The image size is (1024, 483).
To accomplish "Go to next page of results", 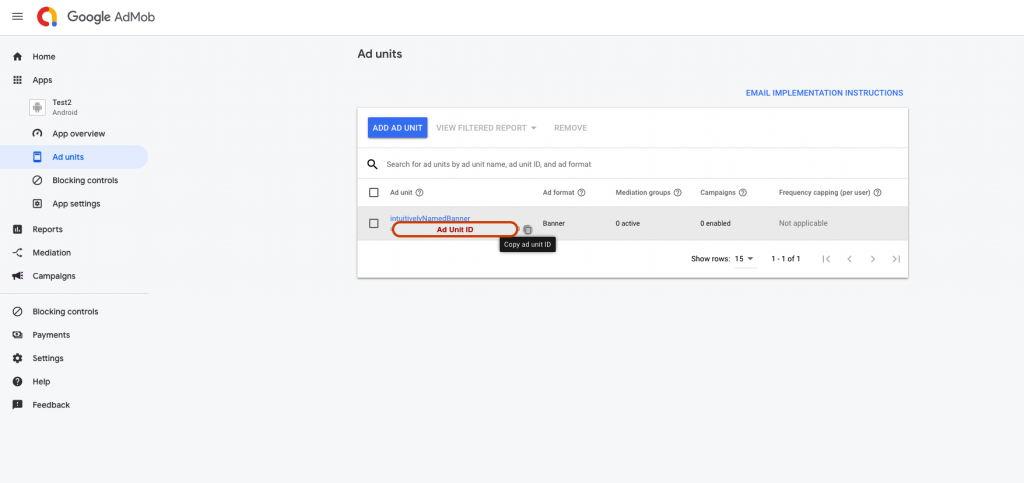I will tap(872, 259).
